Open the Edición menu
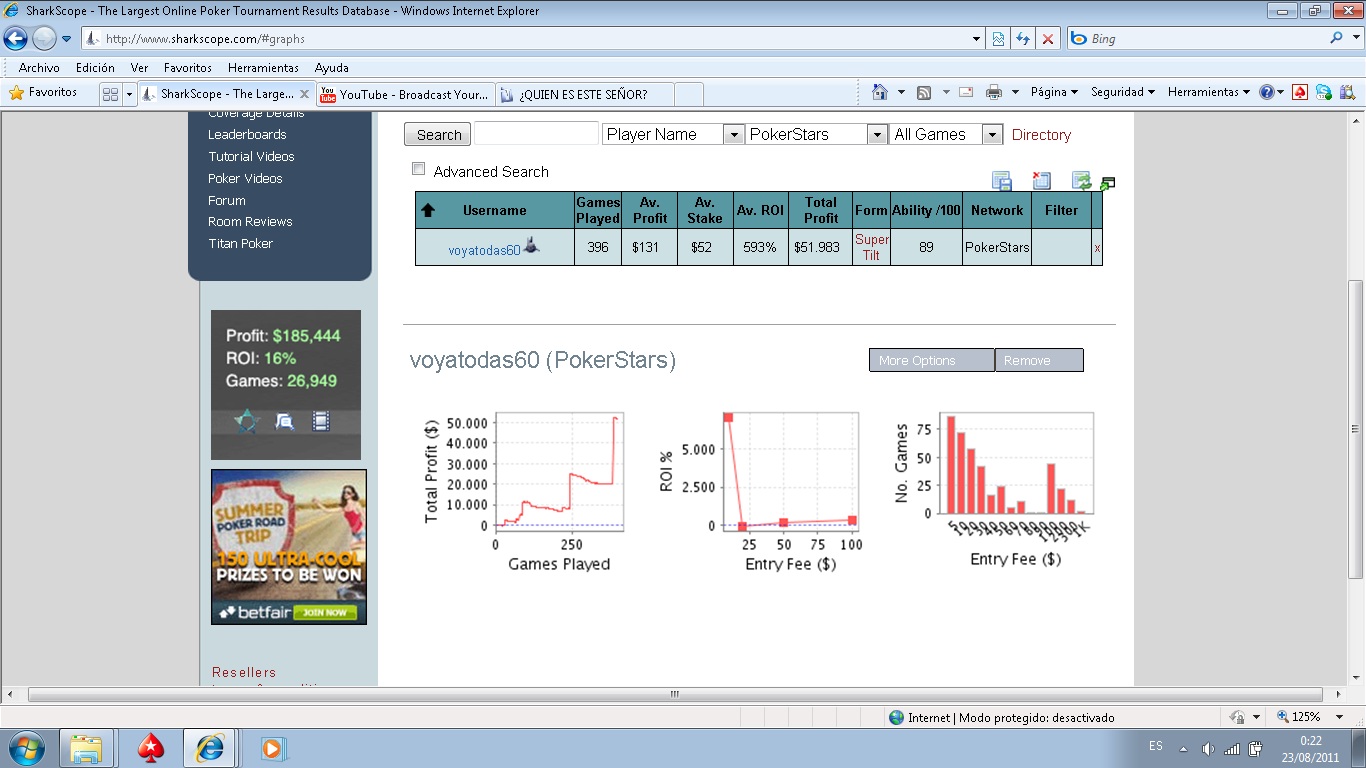This screenshot has width=1366, height=768. (95, 68)
